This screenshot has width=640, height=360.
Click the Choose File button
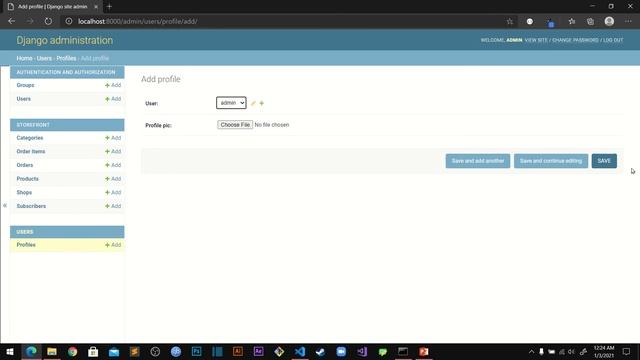click(x=235, y=124)
